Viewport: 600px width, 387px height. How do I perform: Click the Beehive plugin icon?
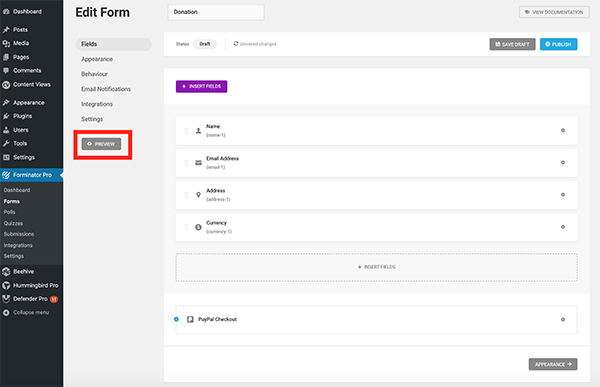coord(6,272)
